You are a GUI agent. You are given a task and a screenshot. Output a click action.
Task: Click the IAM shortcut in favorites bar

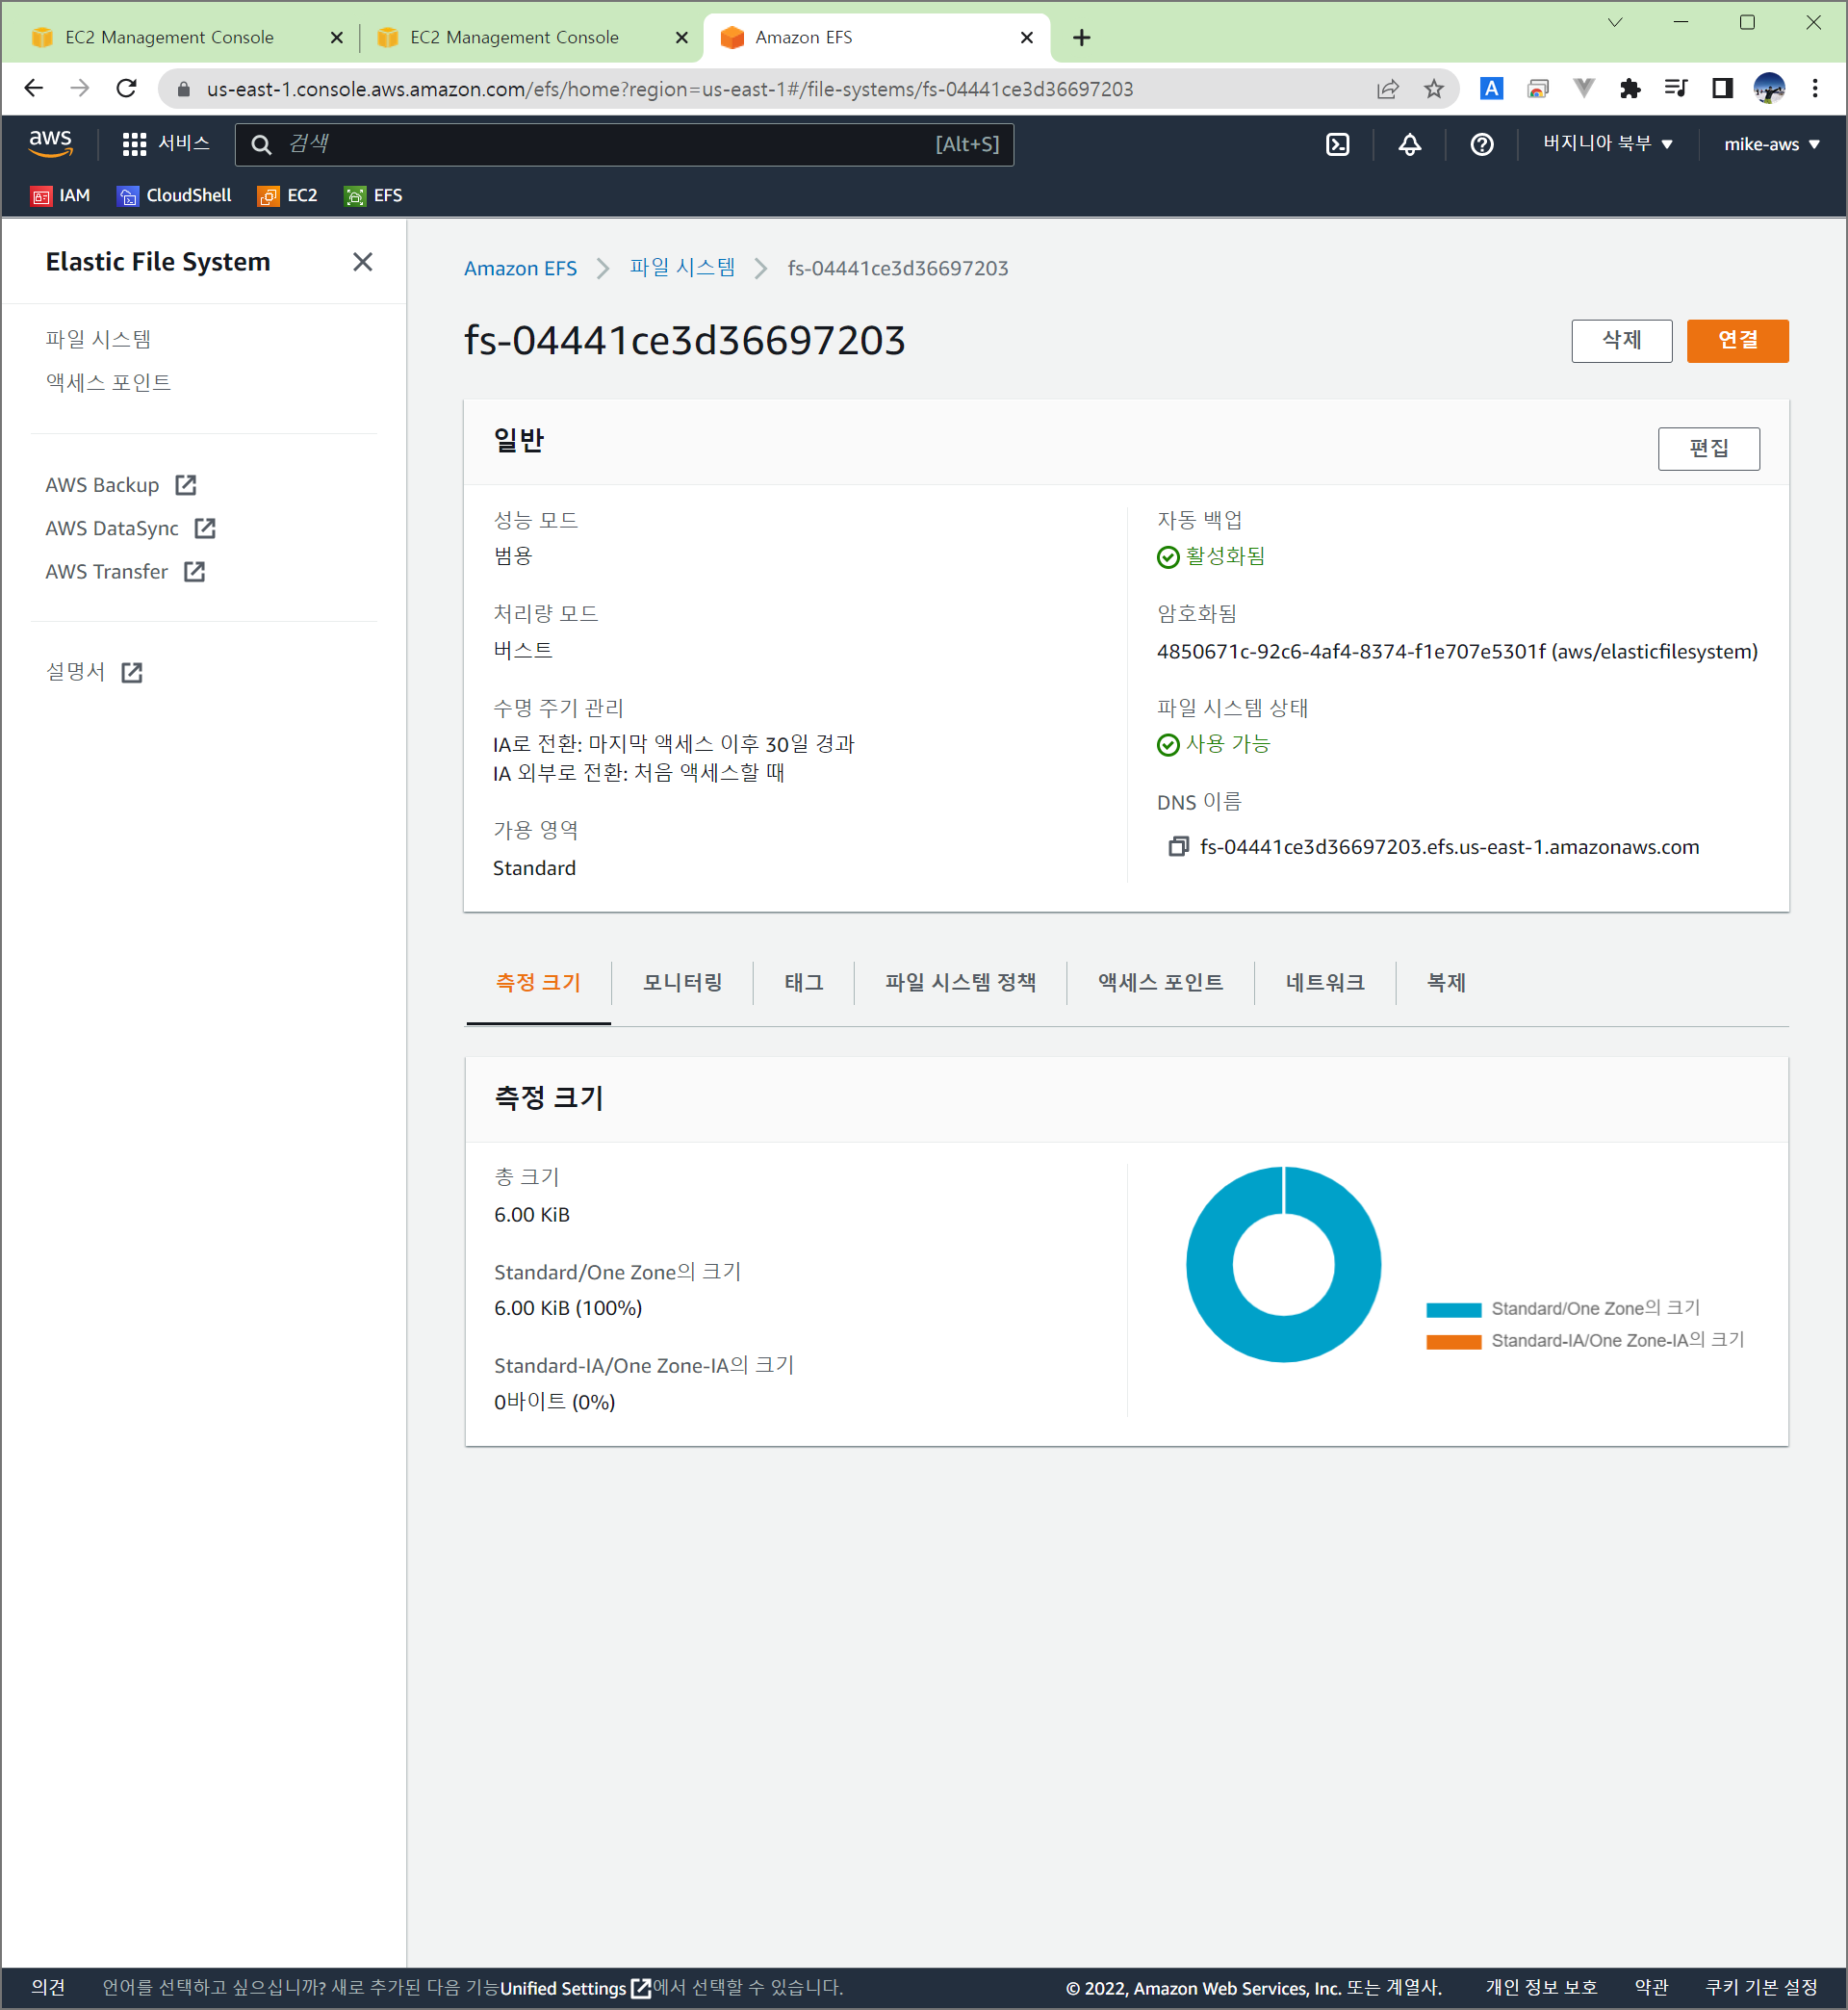60,195
